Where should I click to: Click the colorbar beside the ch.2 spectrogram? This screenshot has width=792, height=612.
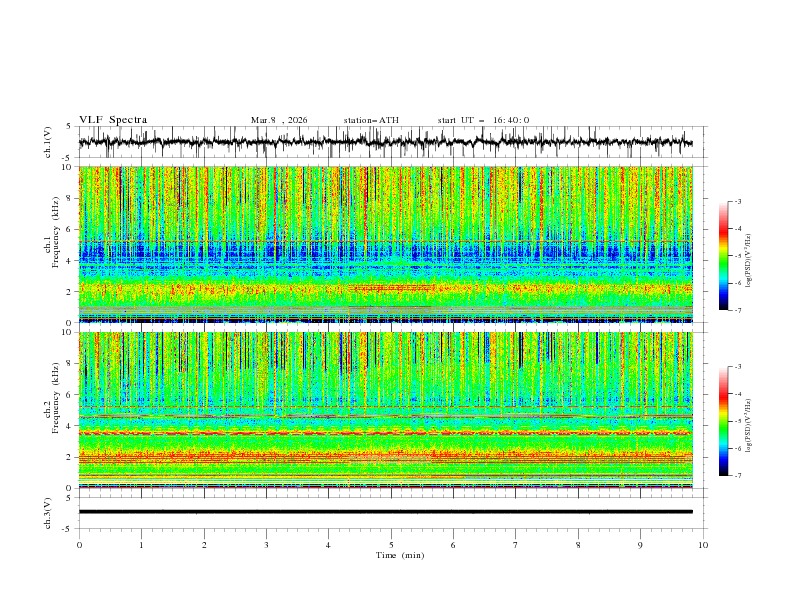pos(723,421)
